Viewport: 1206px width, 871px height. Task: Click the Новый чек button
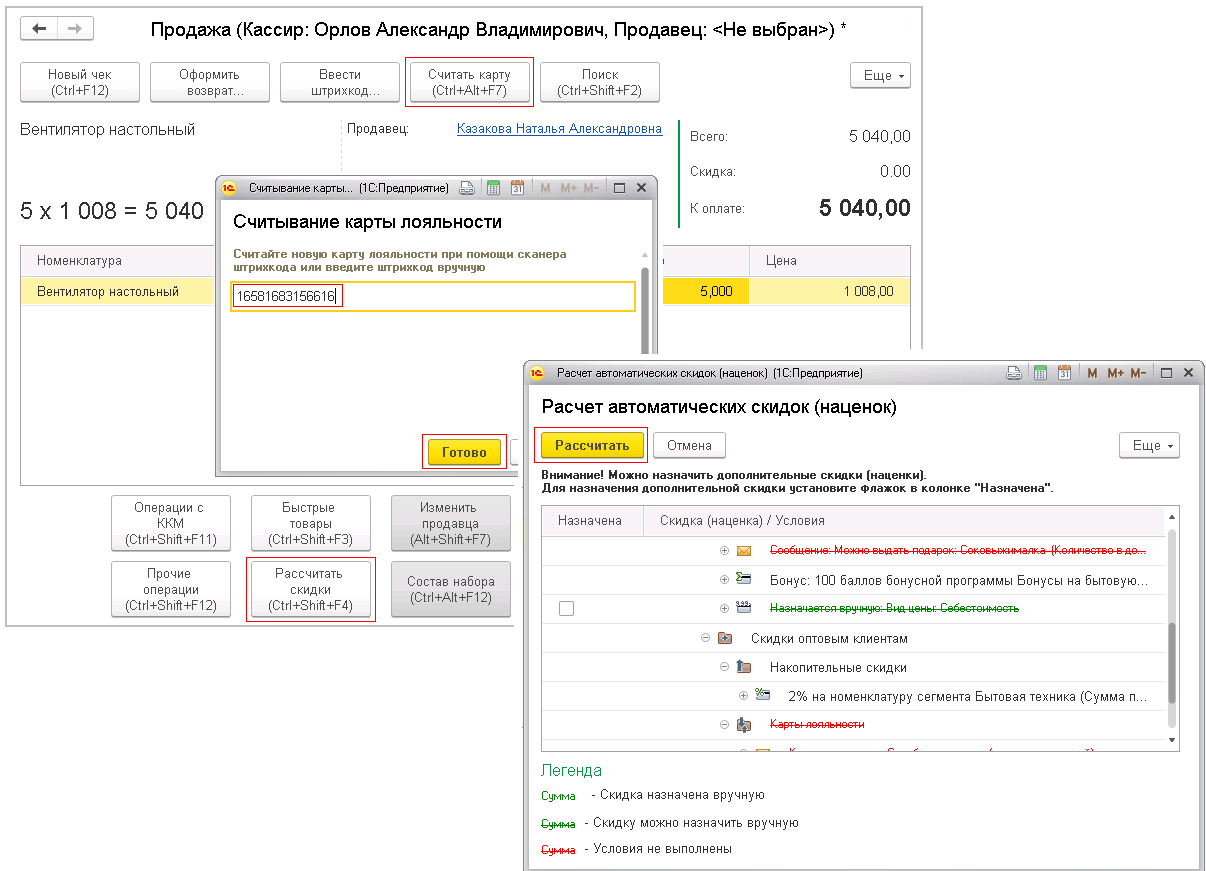click(x=80, y=82)
